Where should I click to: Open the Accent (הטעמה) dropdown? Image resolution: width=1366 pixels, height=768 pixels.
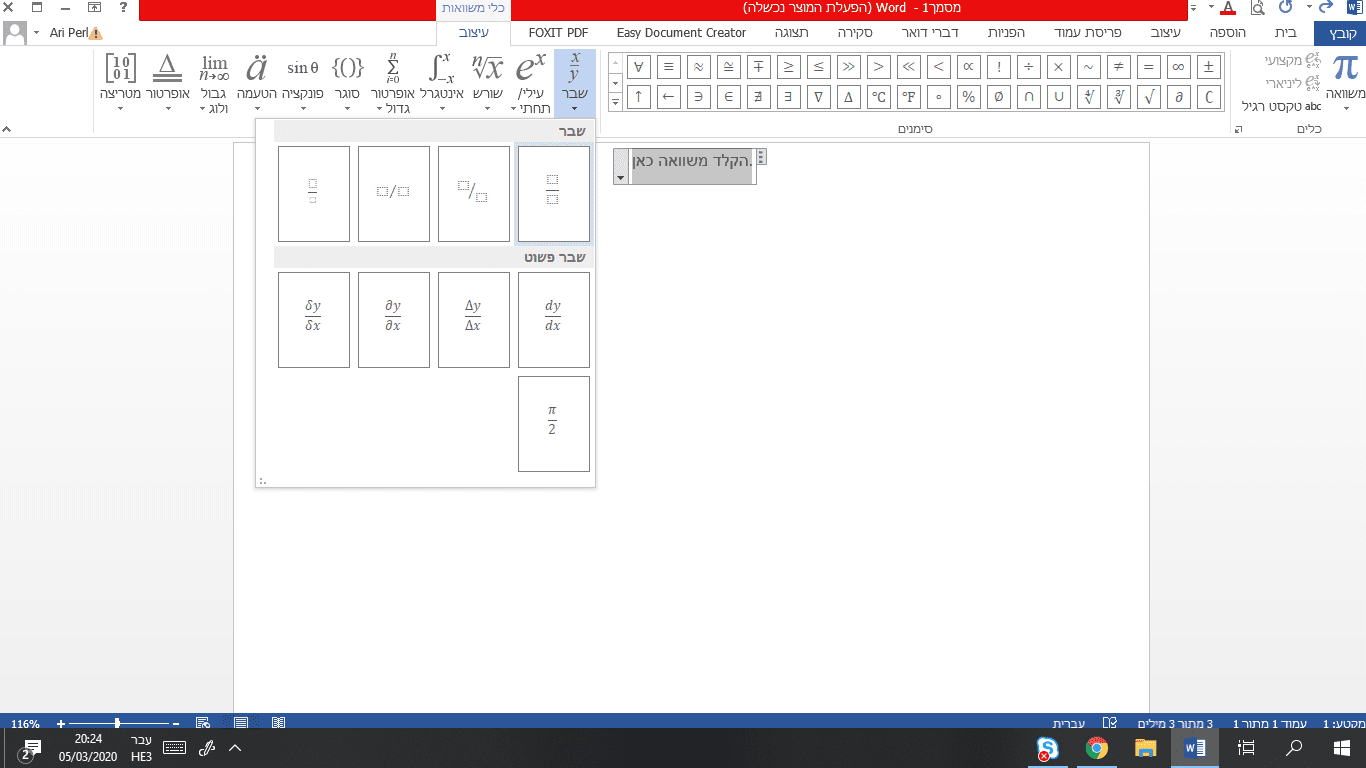(x=257, y=83)
